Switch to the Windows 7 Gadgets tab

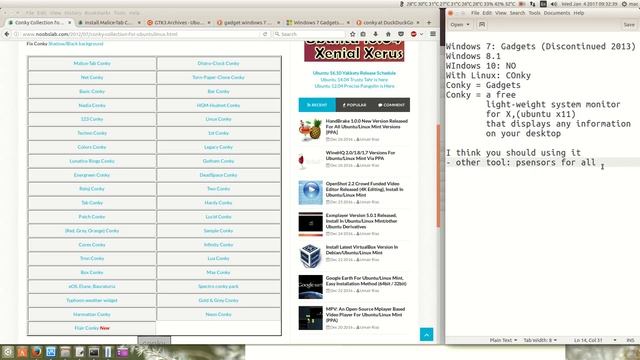[318, 22]
